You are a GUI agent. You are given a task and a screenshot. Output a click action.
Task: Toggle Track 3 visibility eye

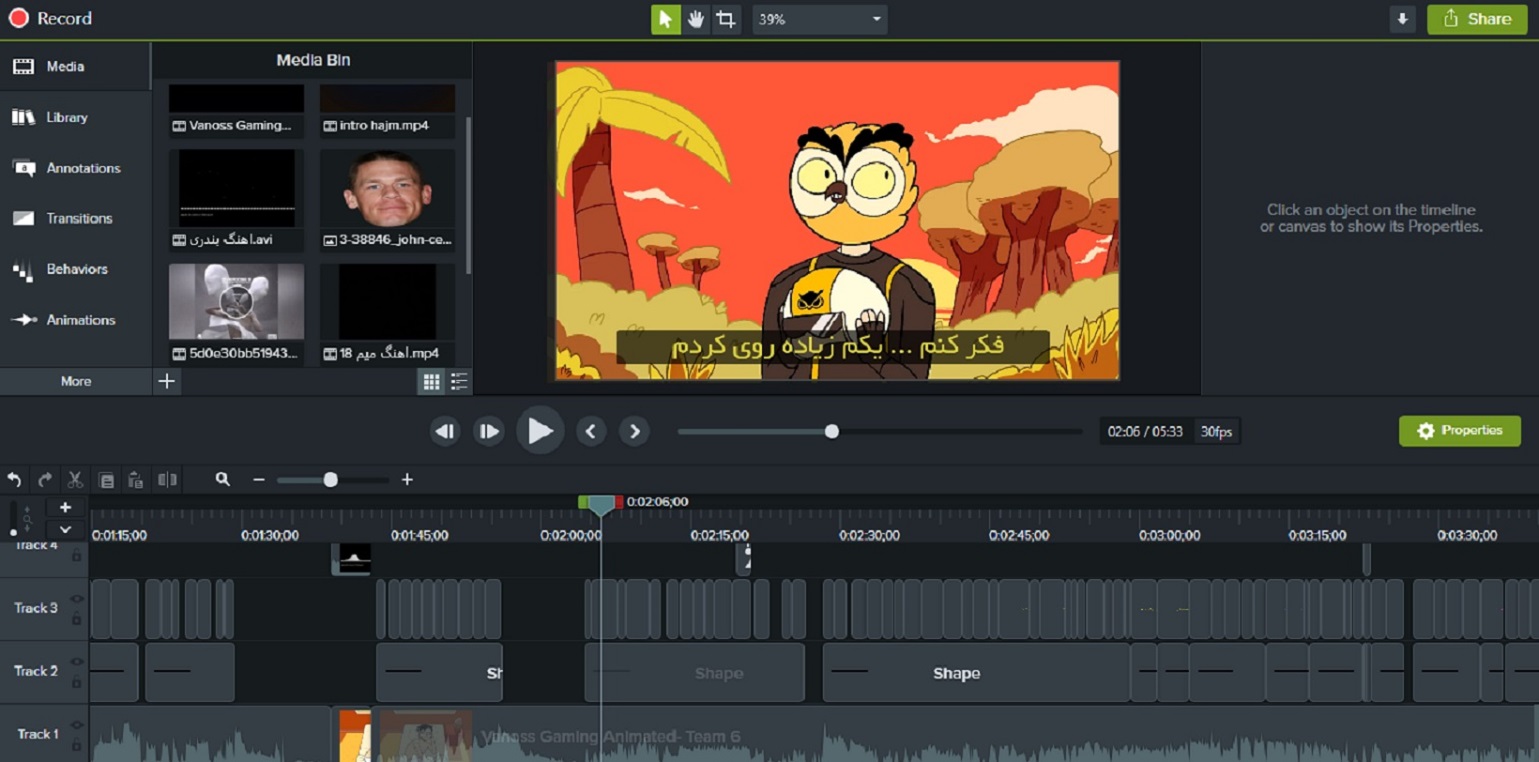[x=76, y=600]
